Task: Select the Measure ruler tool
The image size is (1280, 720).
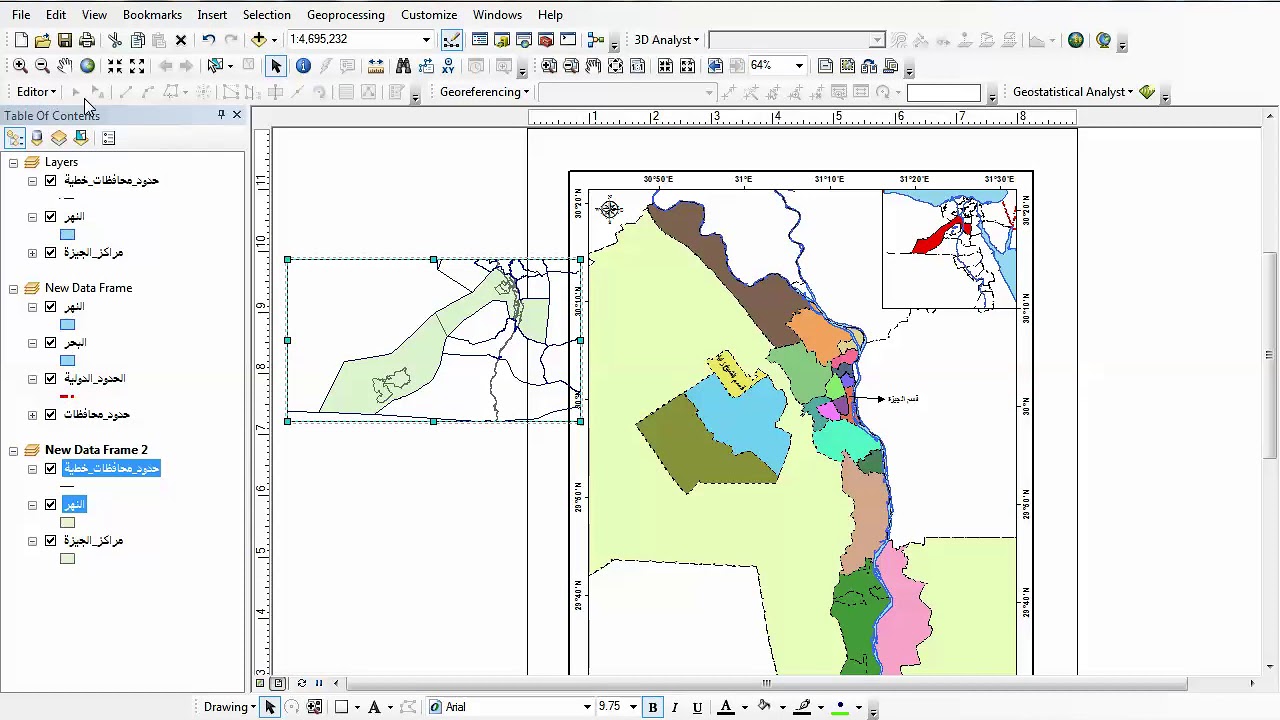Action: [x=376, y=66]
